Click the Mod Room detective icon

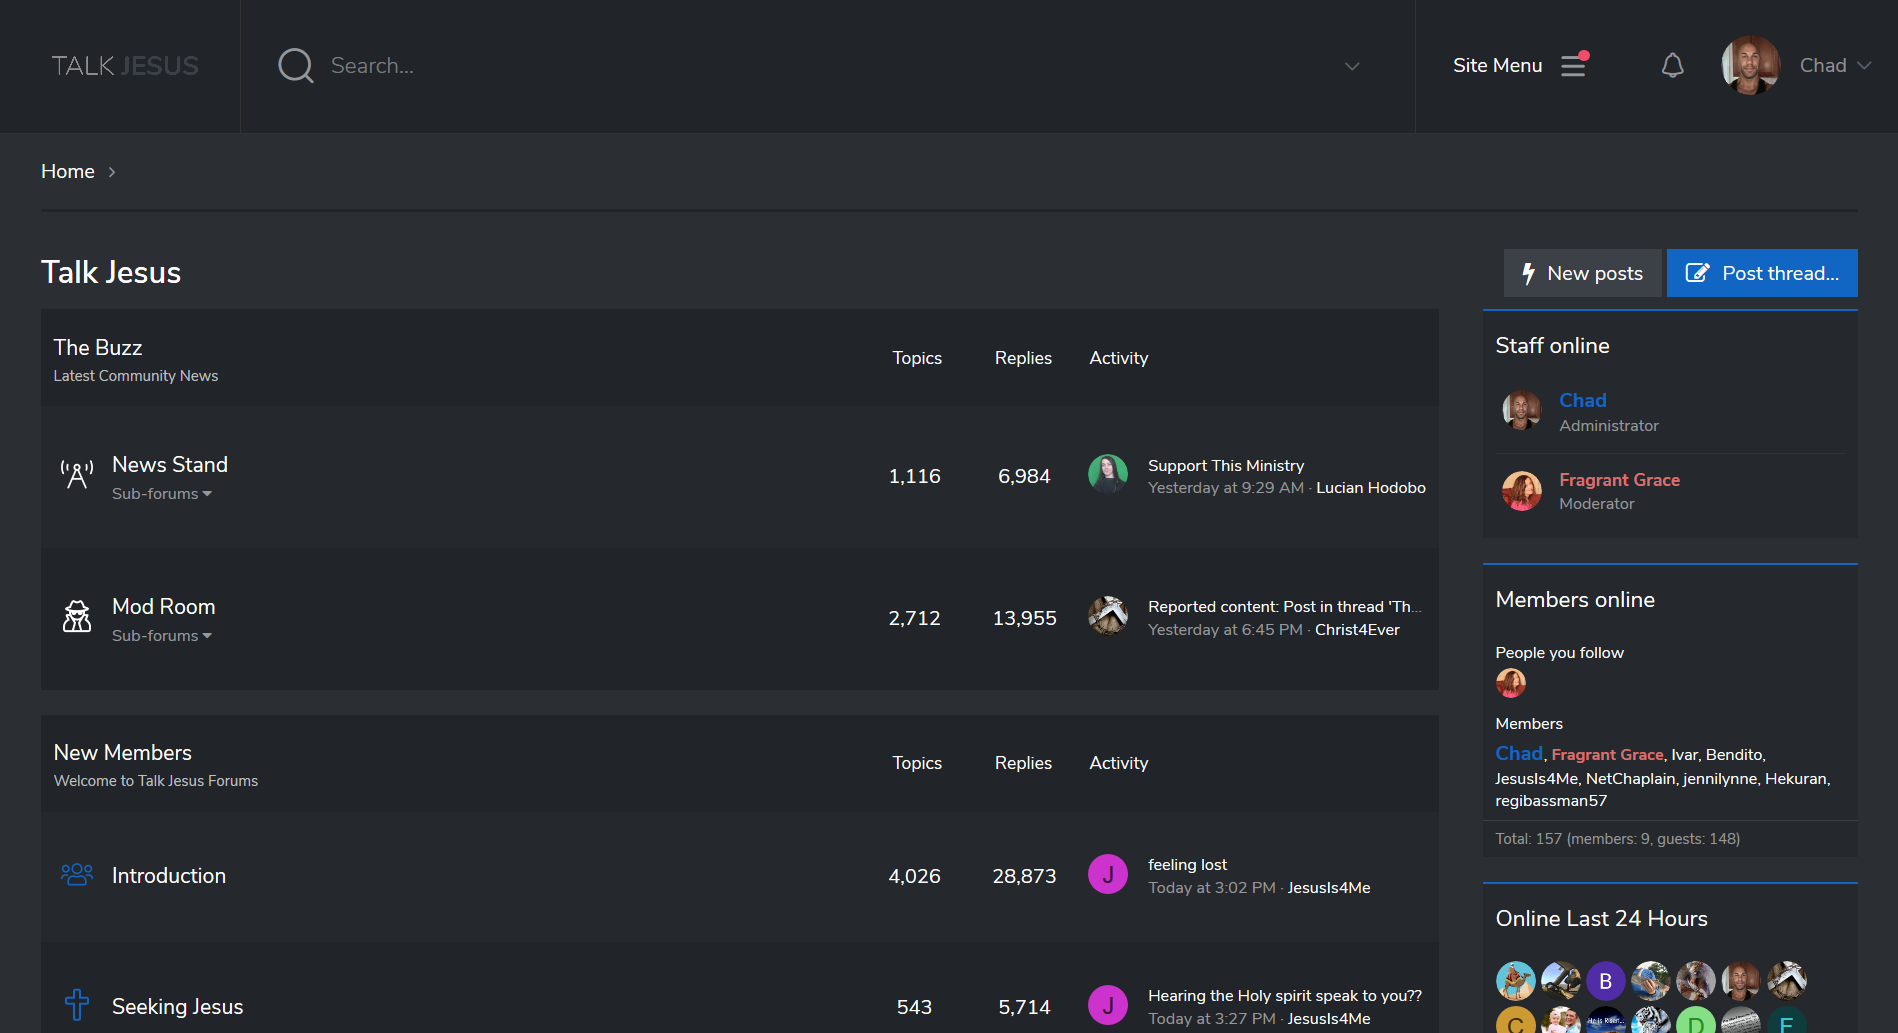click(x=77, y=617)
